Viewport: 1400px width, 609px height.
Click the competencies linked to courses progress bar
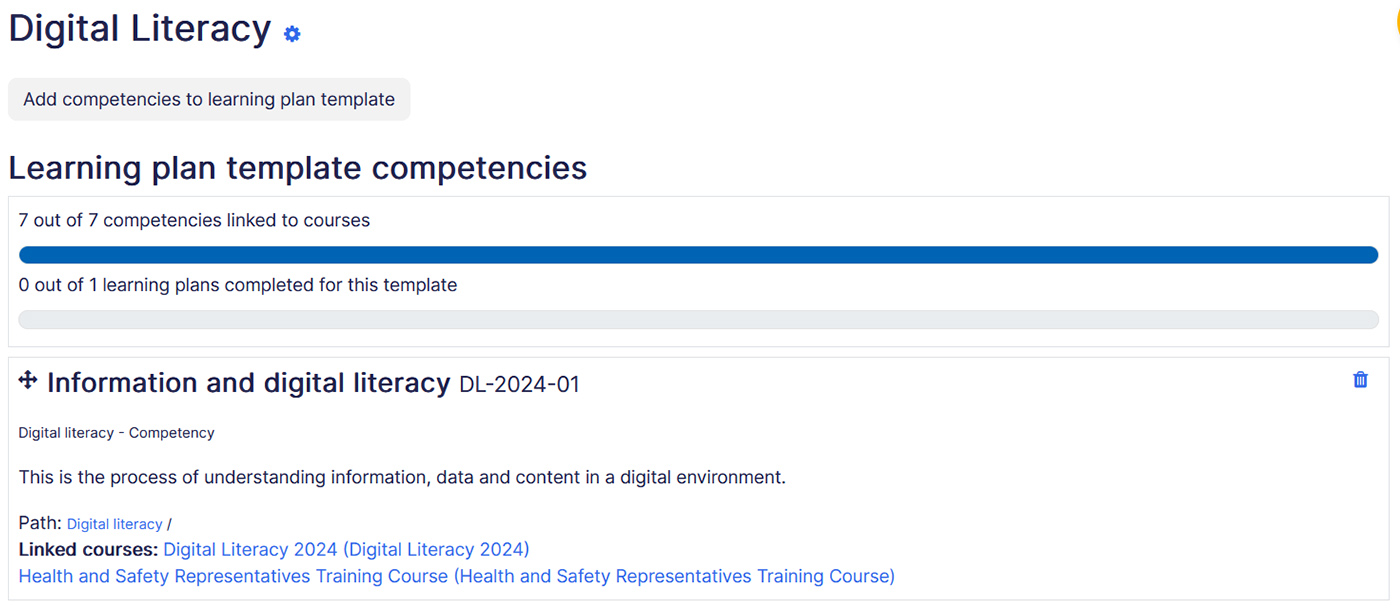(x=698, y=255)
